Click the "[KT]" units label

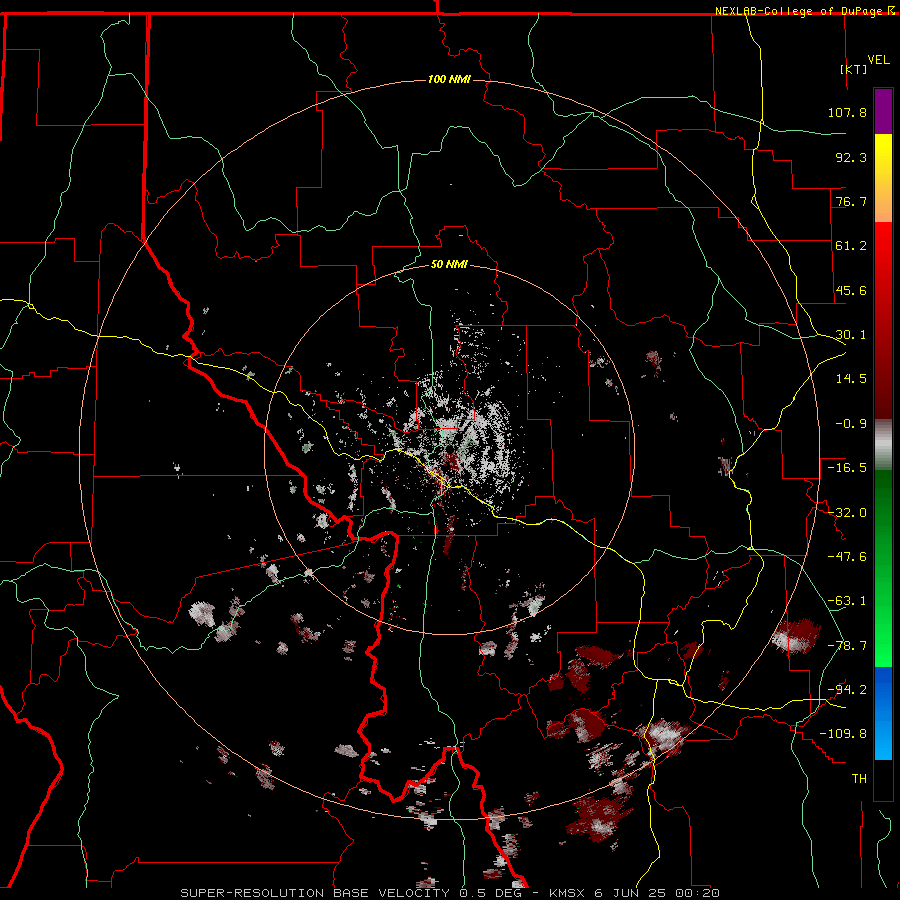click(854, 69)
